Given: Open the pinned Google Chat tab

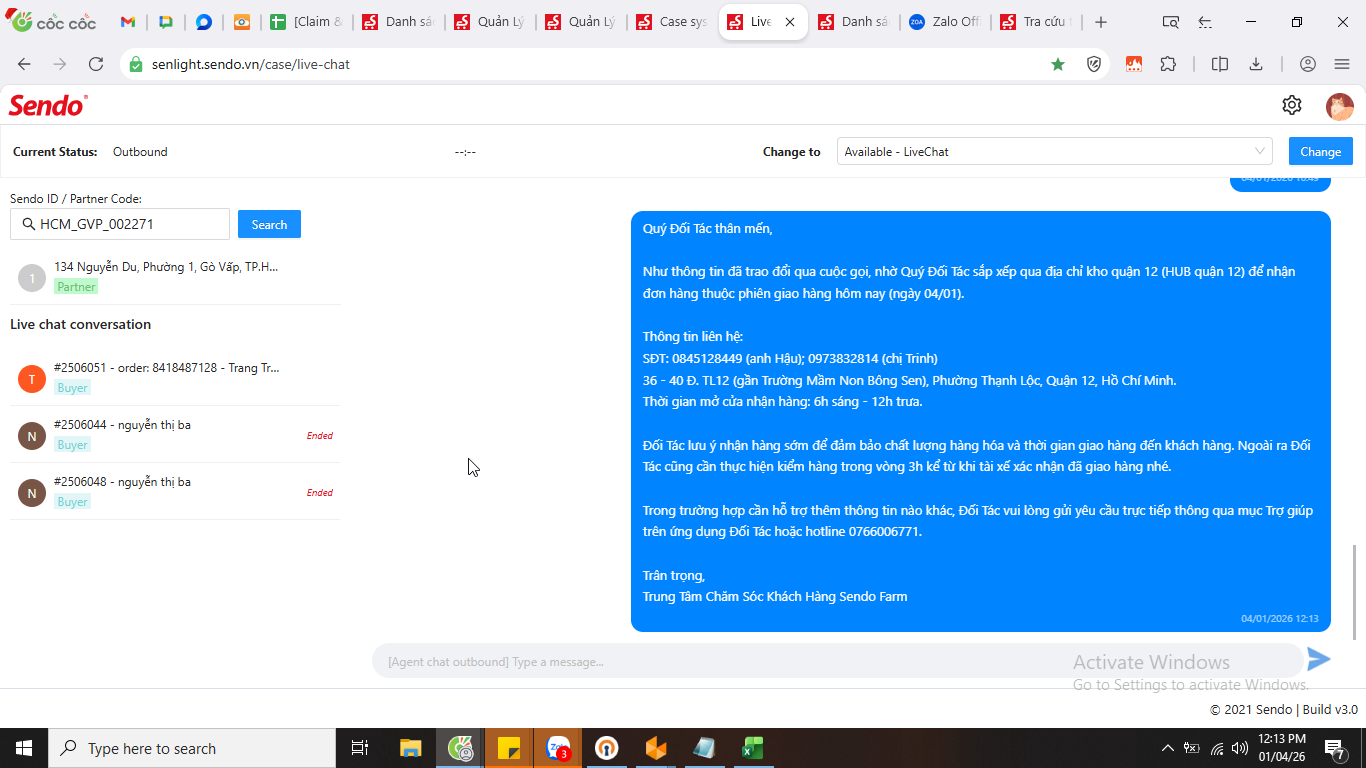Looking at the screenshot, I should (x=166, y=22).
